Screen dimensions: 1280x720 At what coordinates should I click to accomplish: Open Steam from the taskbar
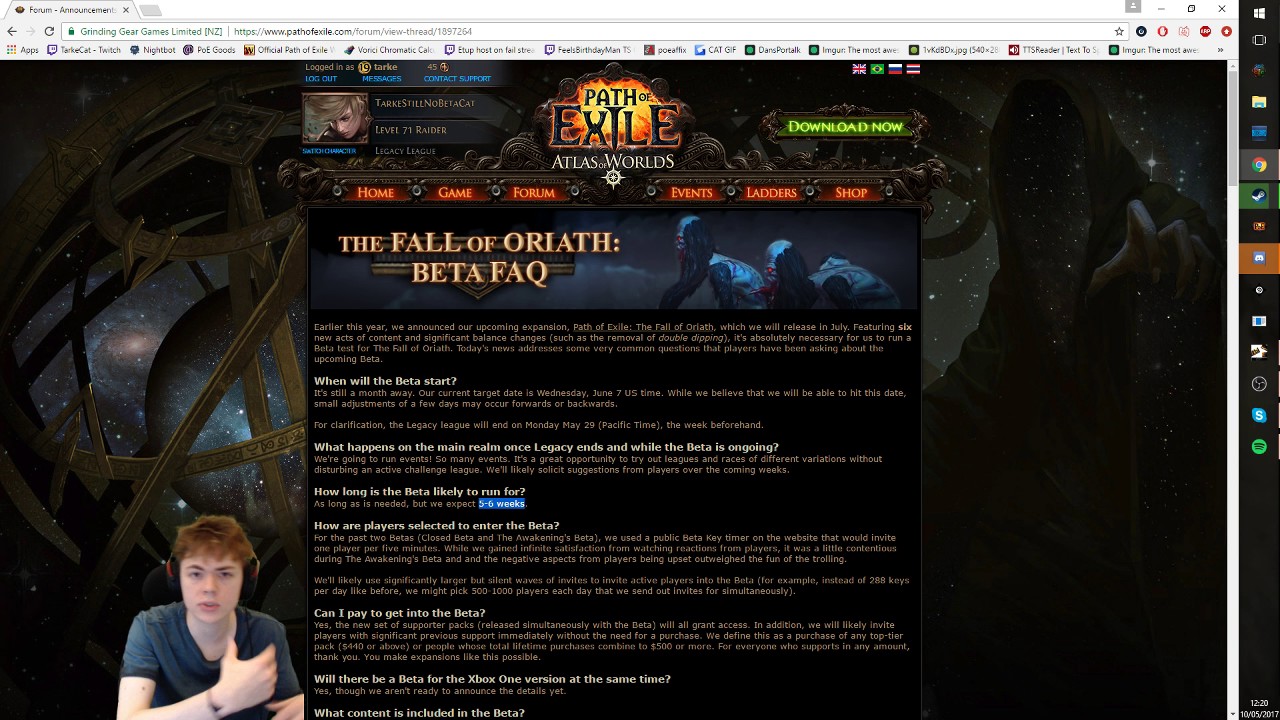point(1259,196)
